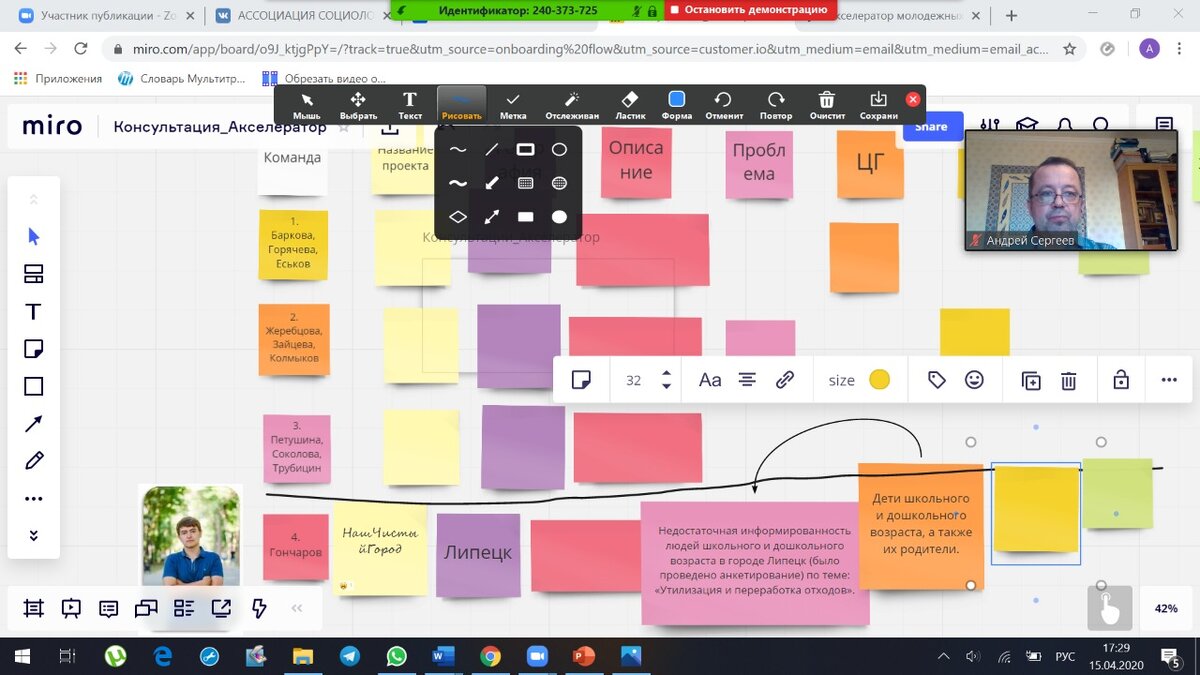Select the Miro pen tool
Screen dimensions: 1200x675
point(34,461)
